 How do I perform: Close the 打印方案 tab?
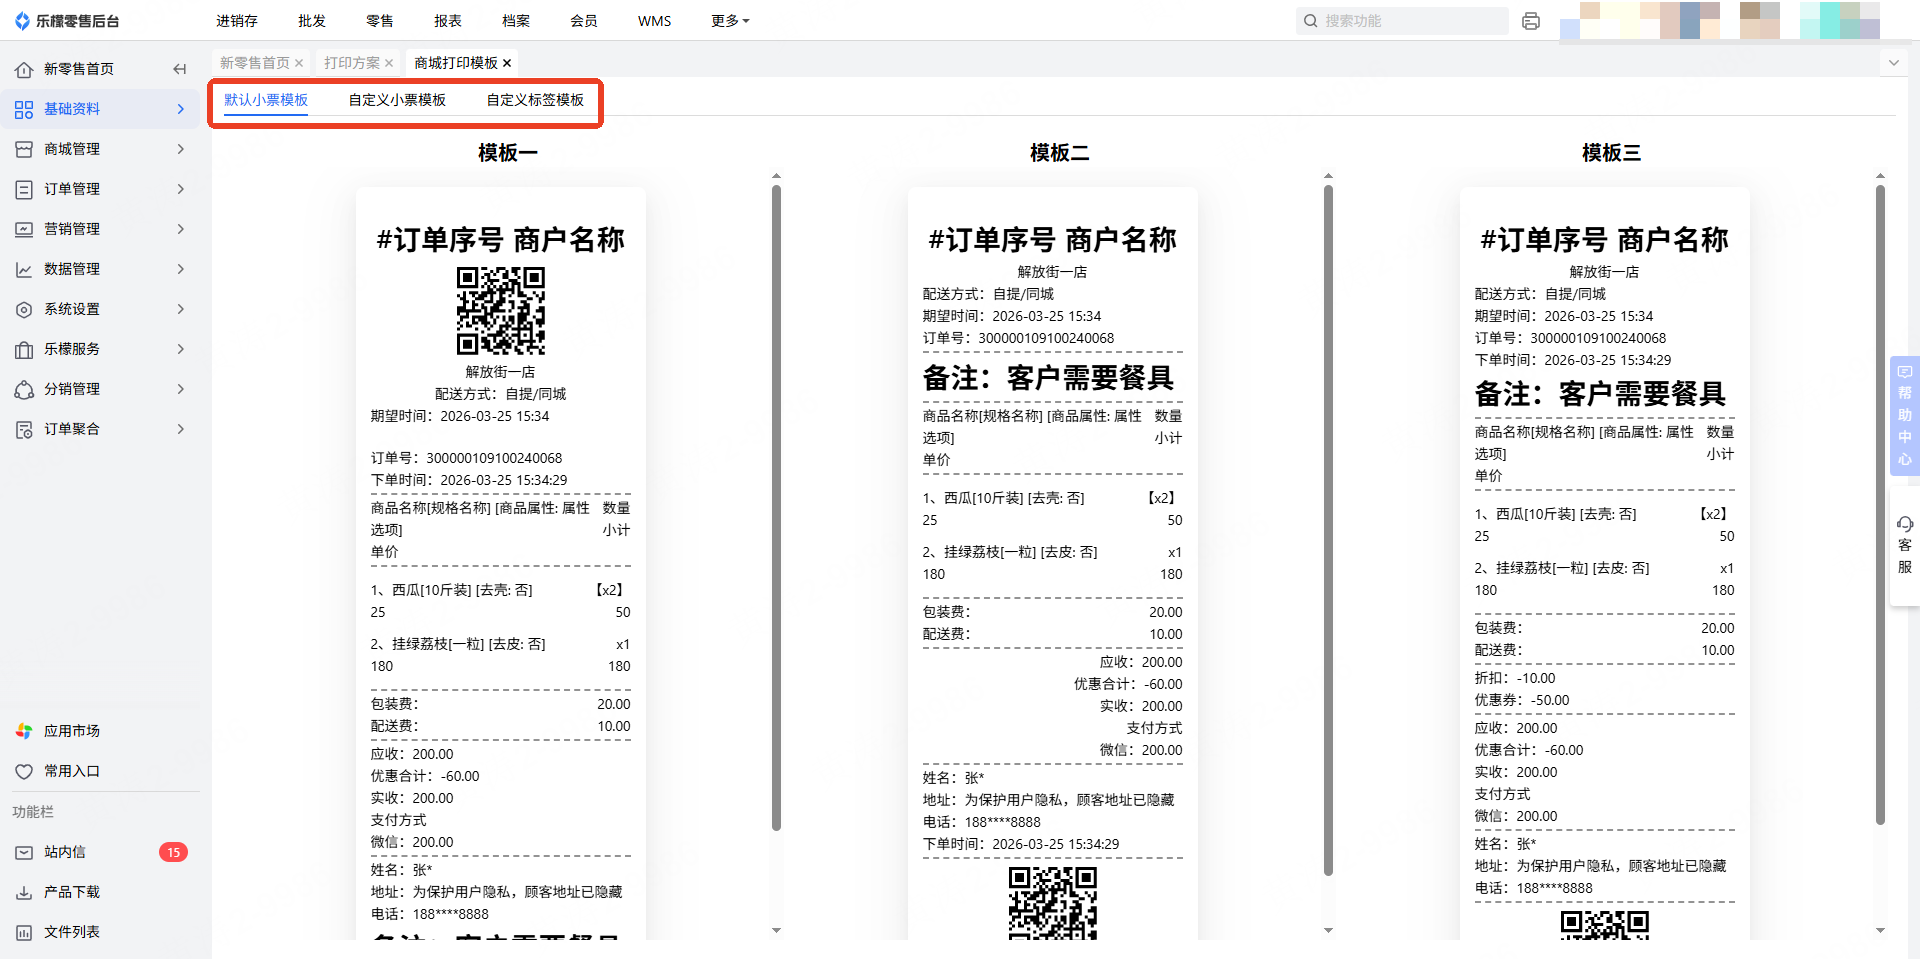pos(389,63)
